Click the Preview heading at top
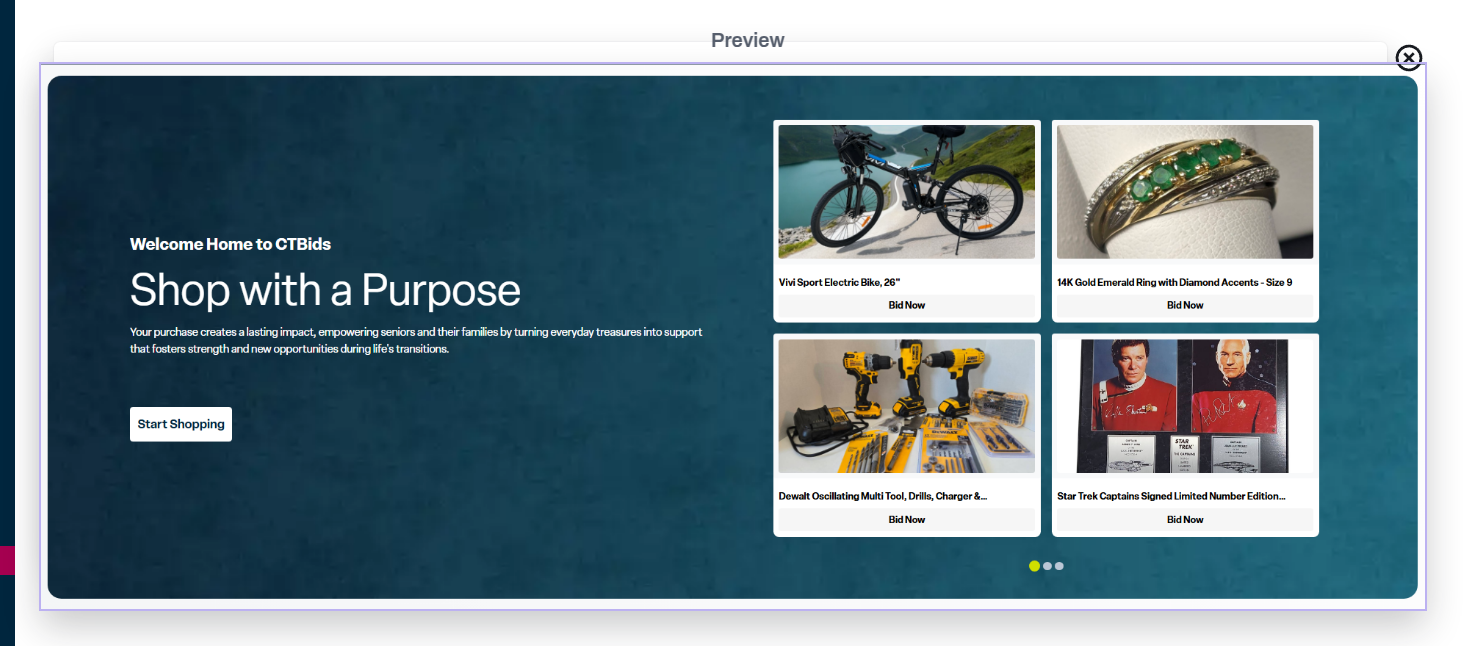 tap(747, 40)
